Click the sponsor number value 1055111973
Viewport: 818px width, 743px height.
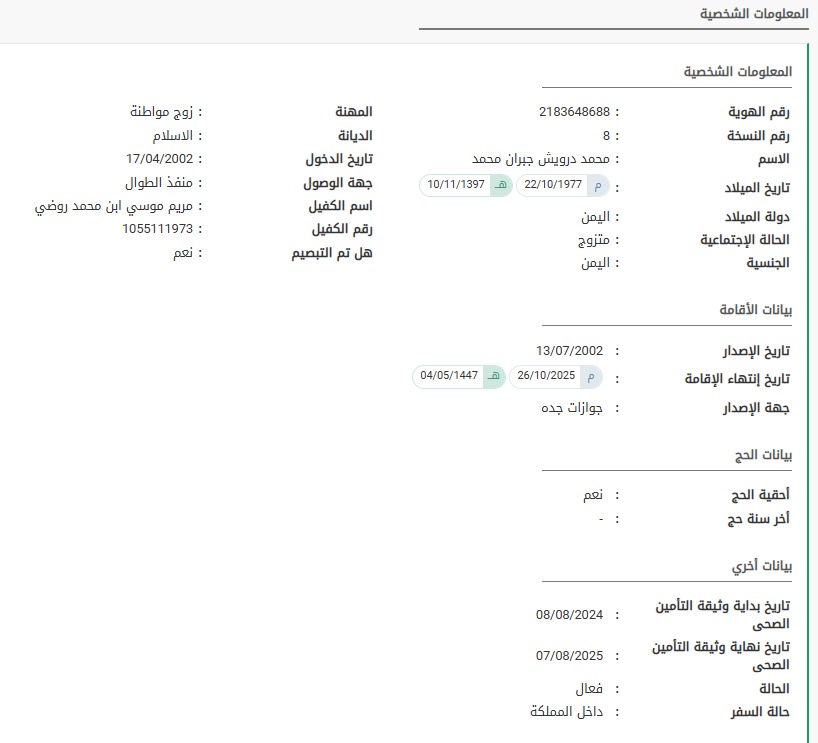162,229
